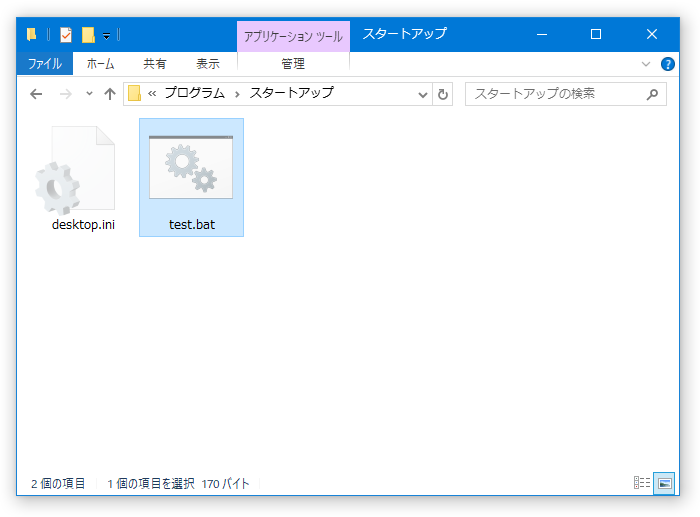Open the ファイル menu tab
Screen dimensions: 700x517
tap(45, 63)
